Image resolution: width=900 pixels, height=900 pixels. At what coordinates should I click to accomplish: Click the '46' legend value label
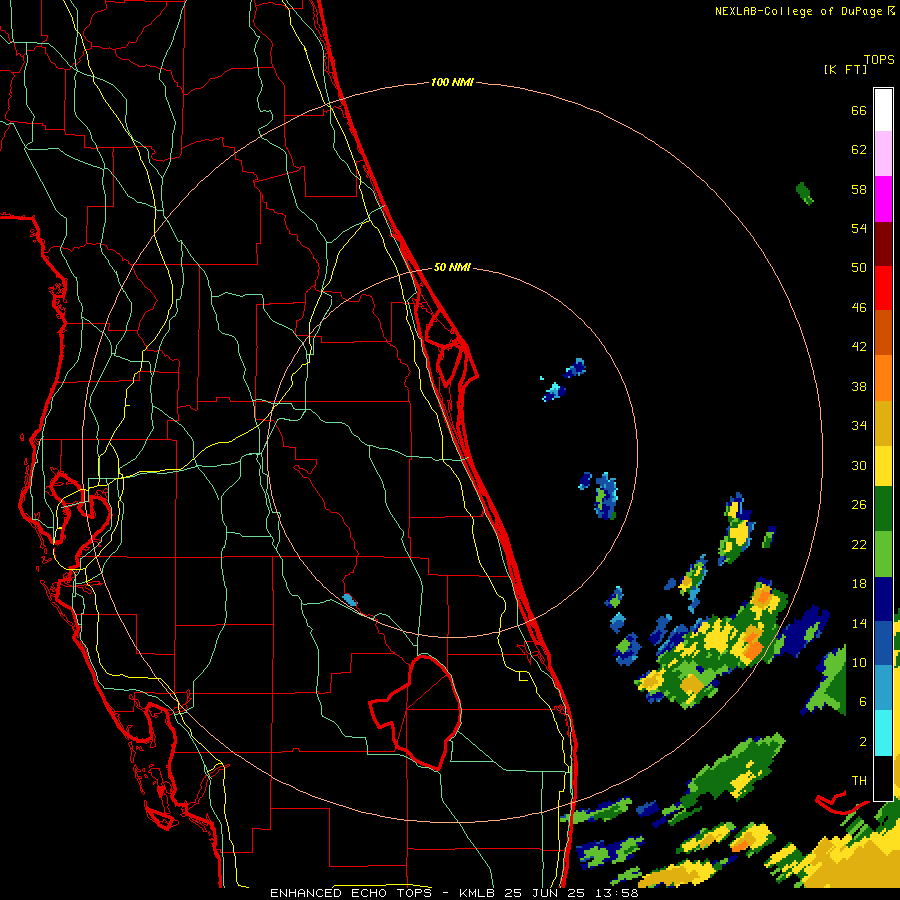(859, 308)
